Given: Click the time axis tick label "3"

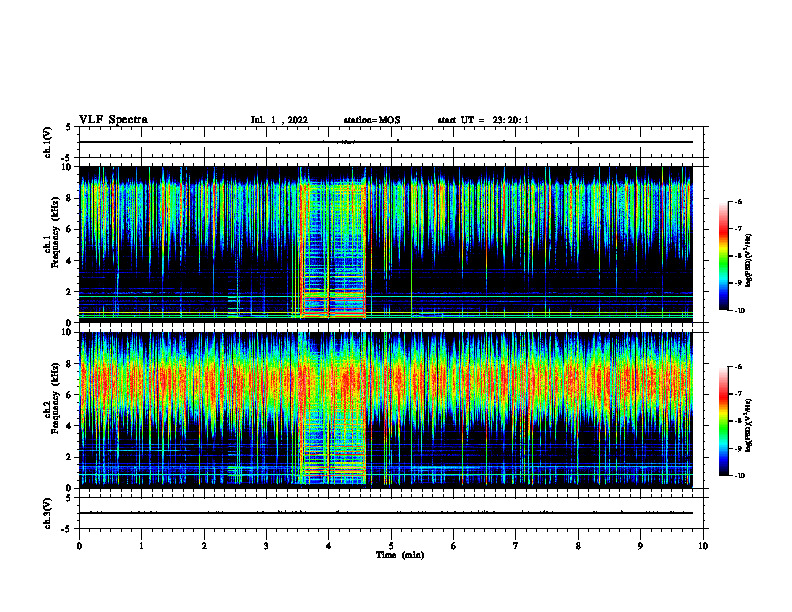Looking at the screenshot, I should 266,545.
